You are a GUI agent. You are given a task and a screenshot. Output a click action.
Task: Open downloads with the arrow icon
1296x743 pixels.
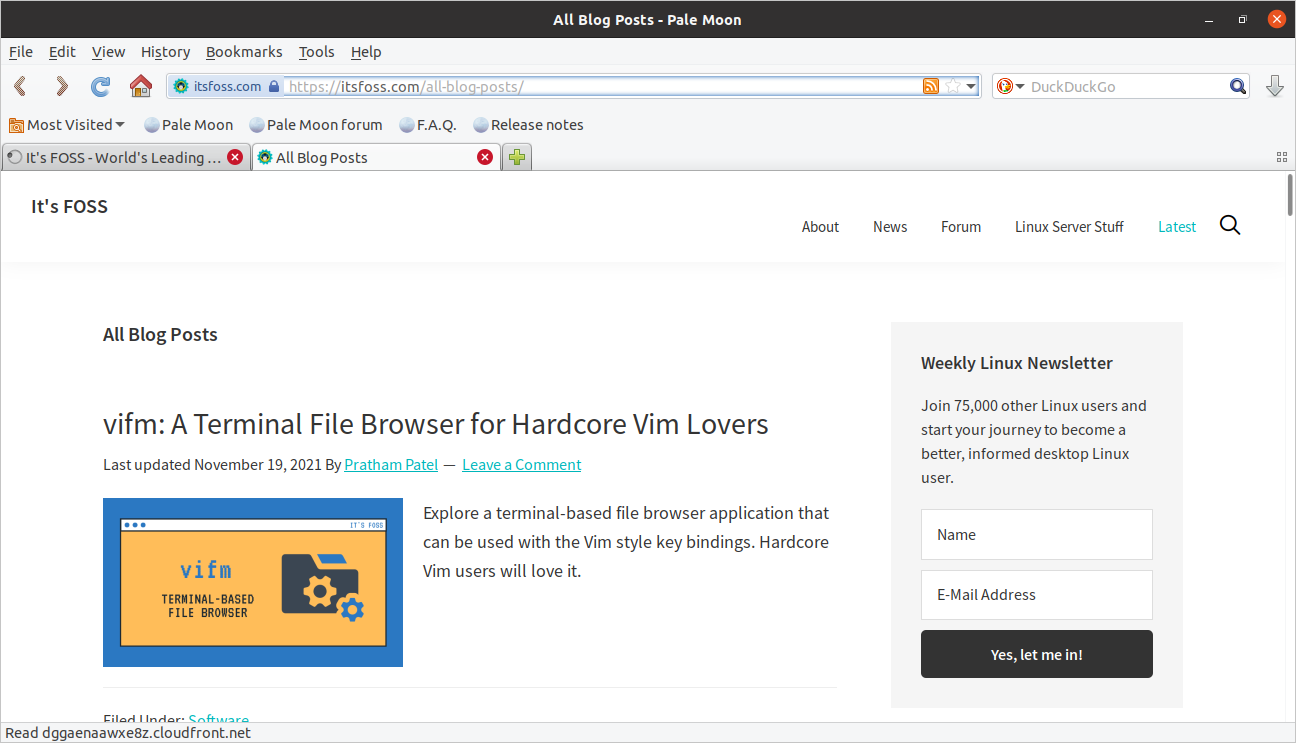point(1275,86)
